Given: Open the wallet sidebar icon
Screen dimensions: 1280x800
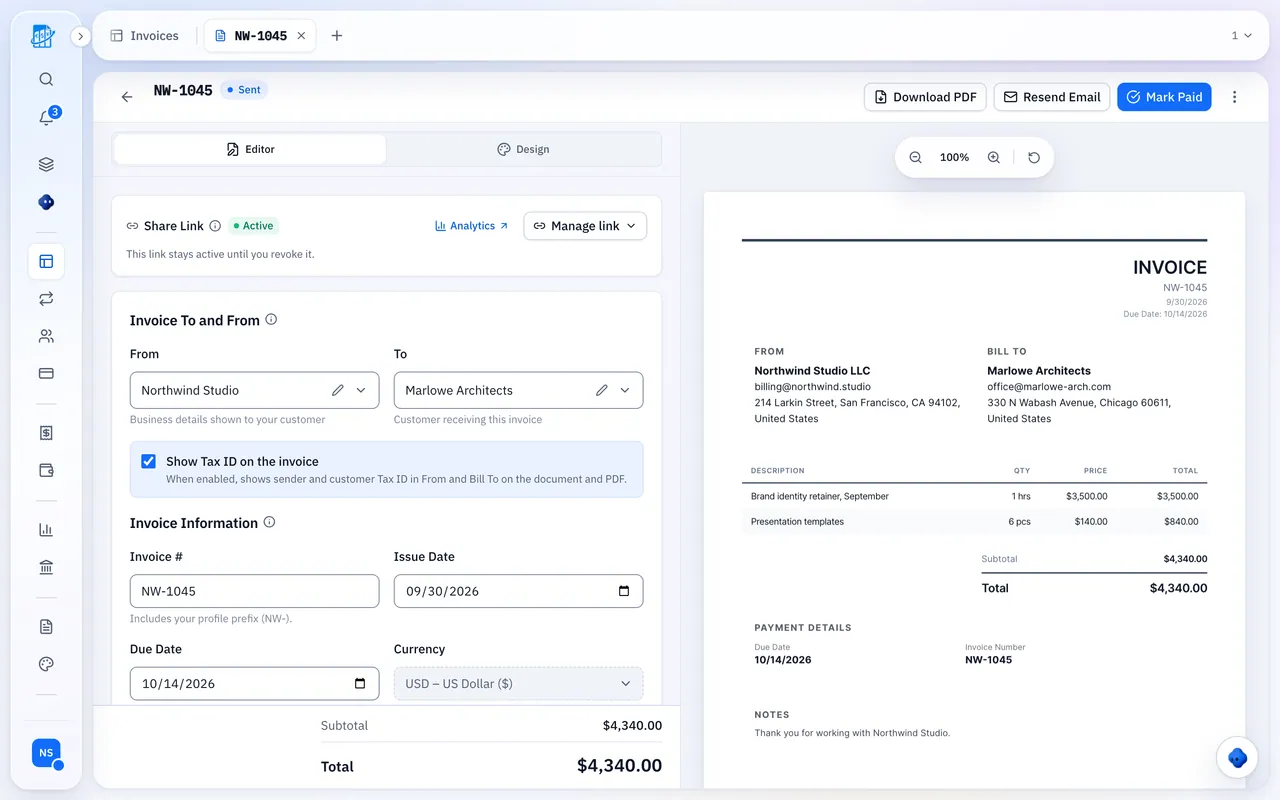Looking at the screenshot, I should 46,470.
